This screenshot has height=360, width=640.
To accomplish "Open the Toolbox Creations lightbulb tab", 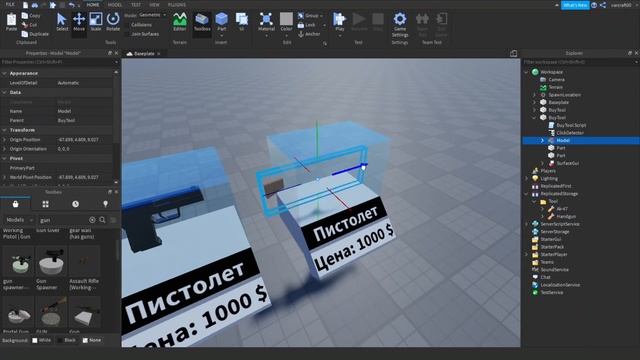I will pyautogui.click(x=105, y=204).
